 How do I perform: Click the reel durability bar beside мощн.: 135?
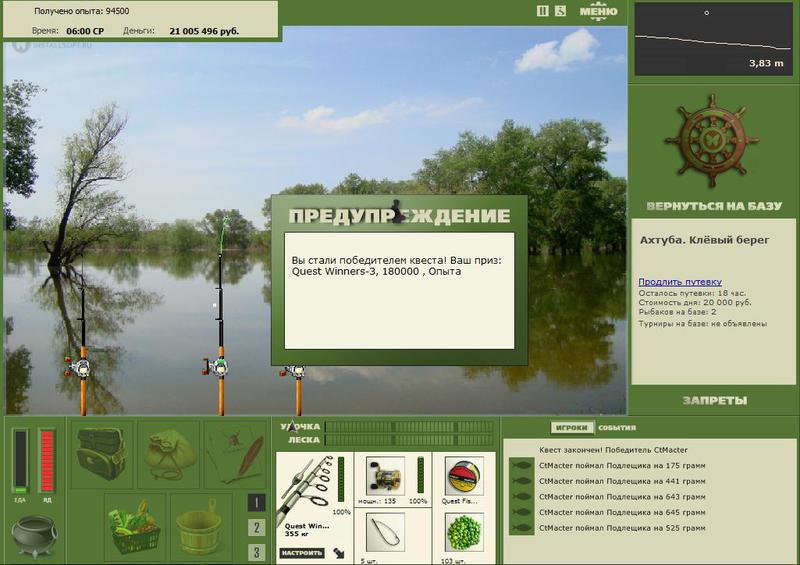(420, 476)
